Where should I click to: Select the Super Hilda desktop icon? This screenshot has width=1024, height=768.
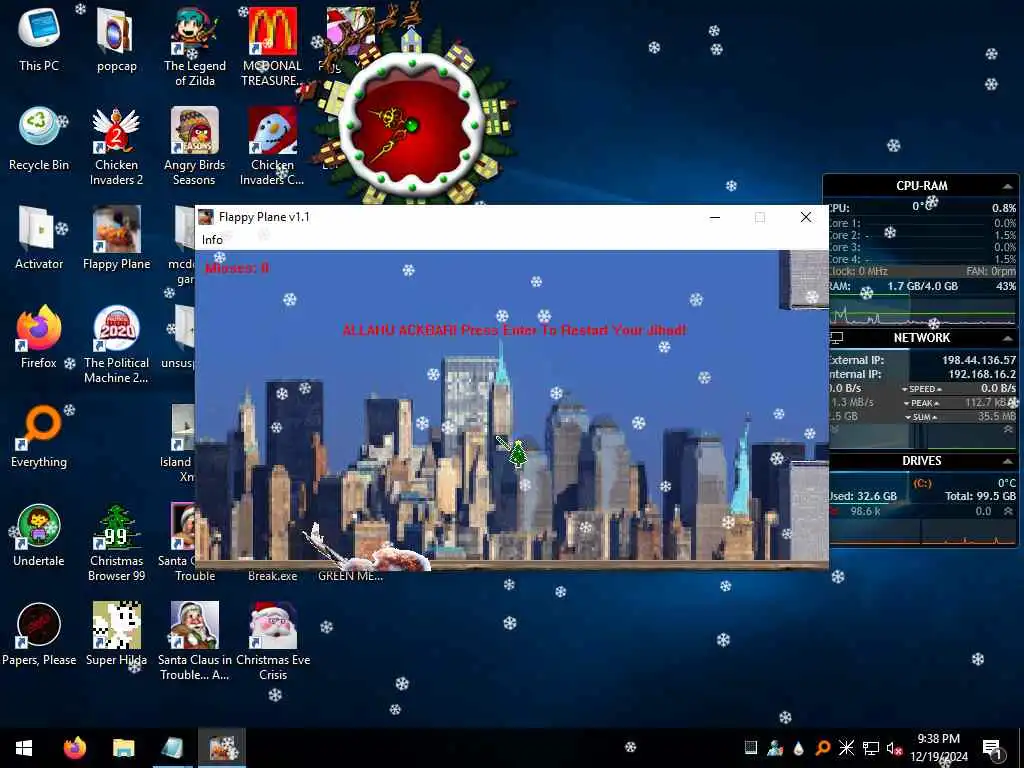tap(116, 635)
